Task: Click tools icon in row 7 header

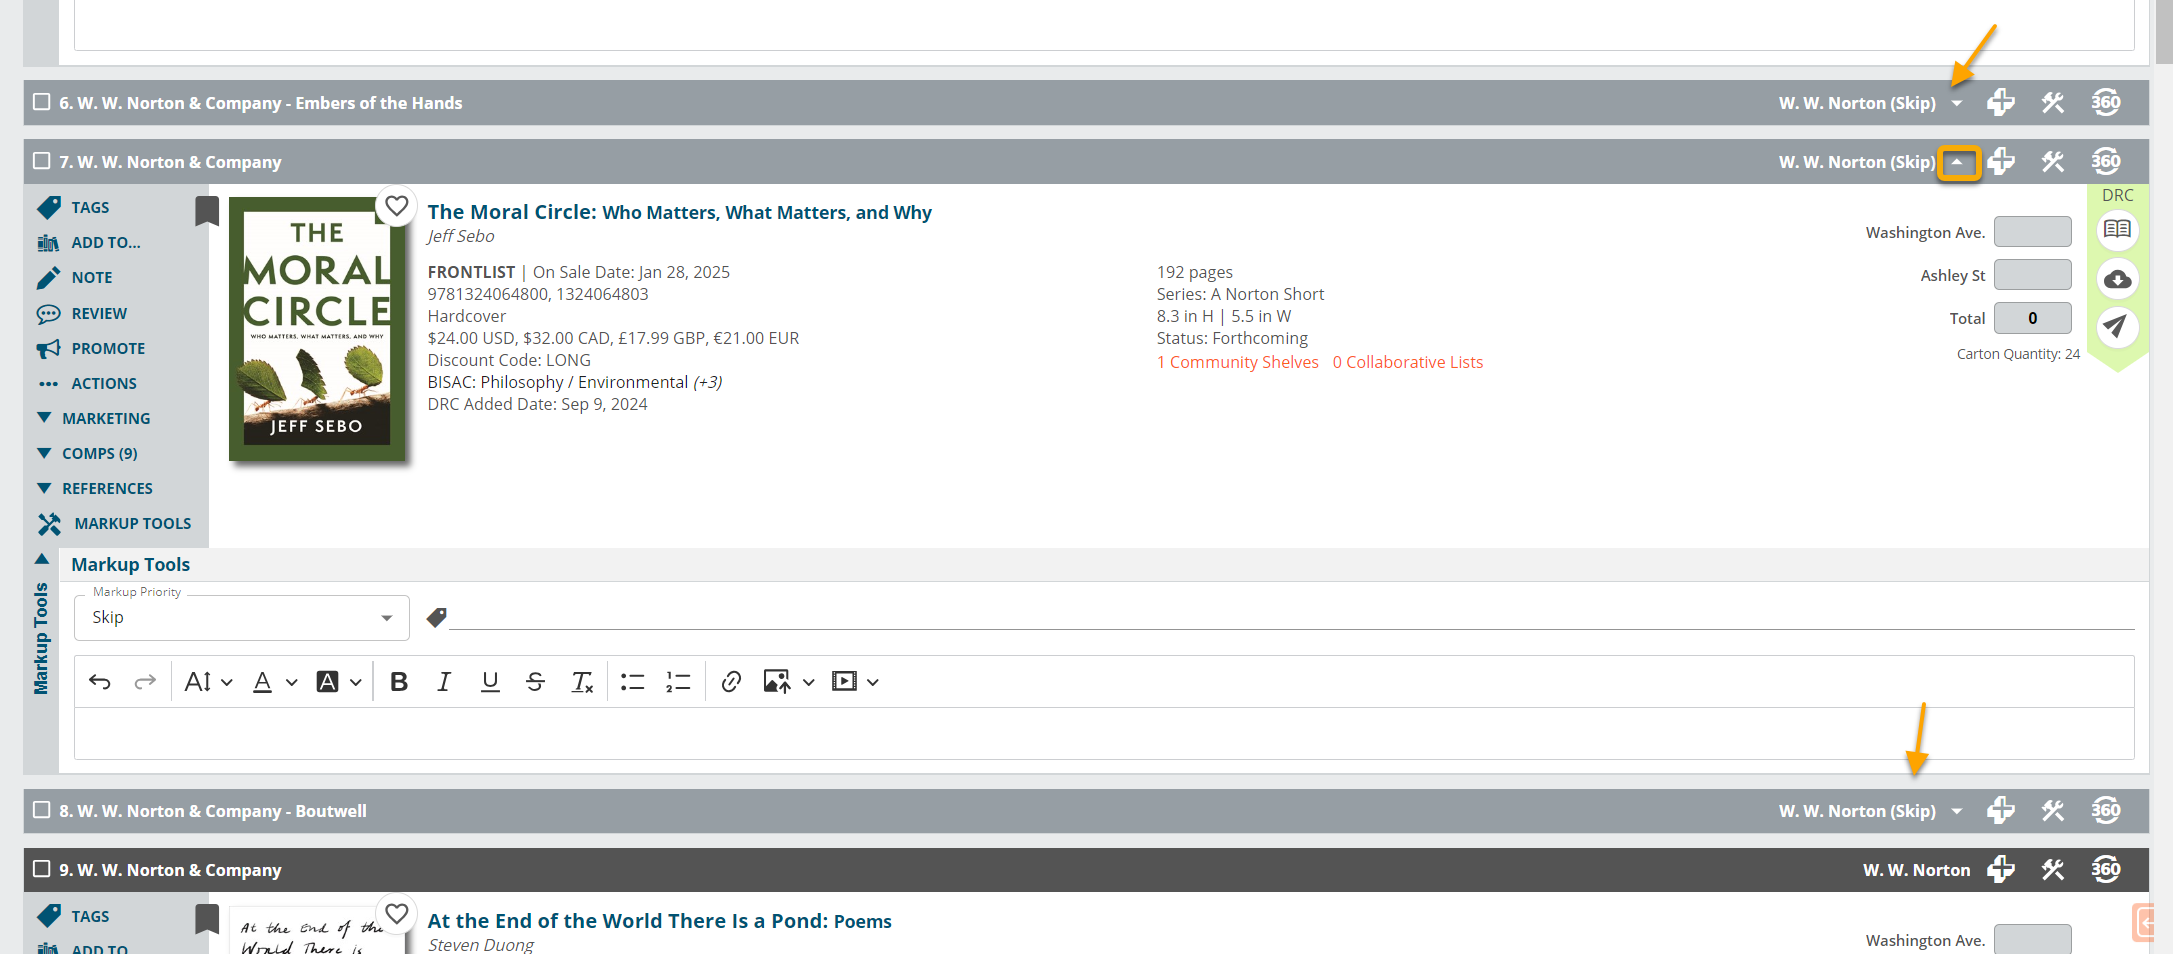Action: pyautogui.click(x=2053, y=161)
